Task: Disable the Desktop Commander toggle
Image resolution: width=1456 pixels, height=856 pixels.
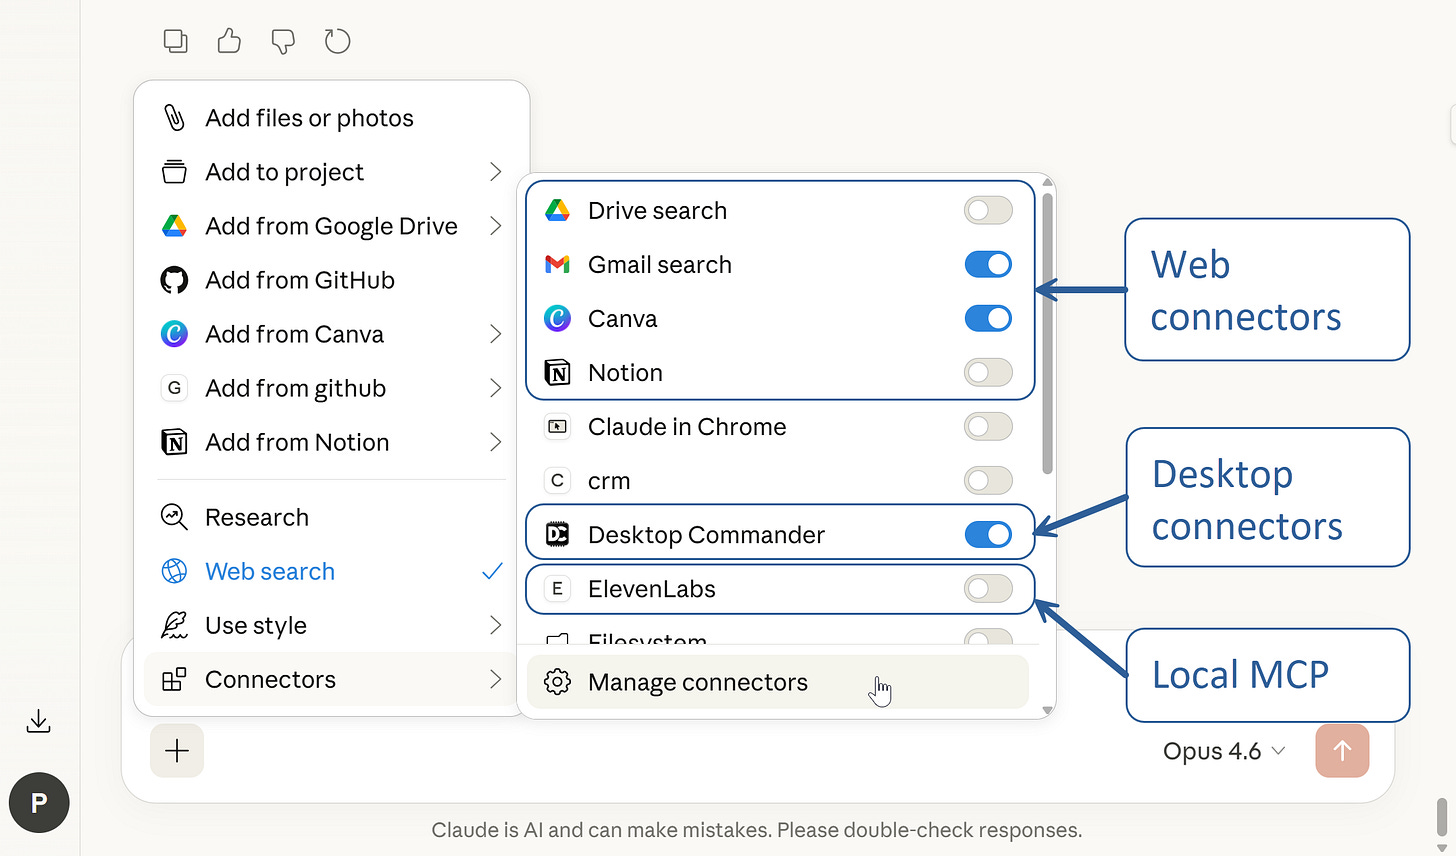Action: [x=988, y=535]
